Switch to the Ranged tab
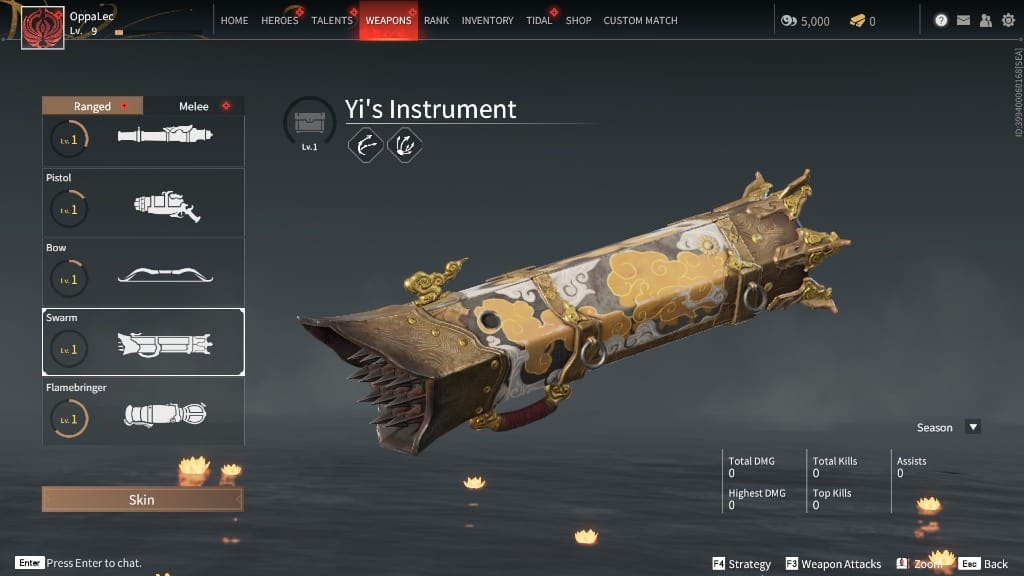 point(93,106)
